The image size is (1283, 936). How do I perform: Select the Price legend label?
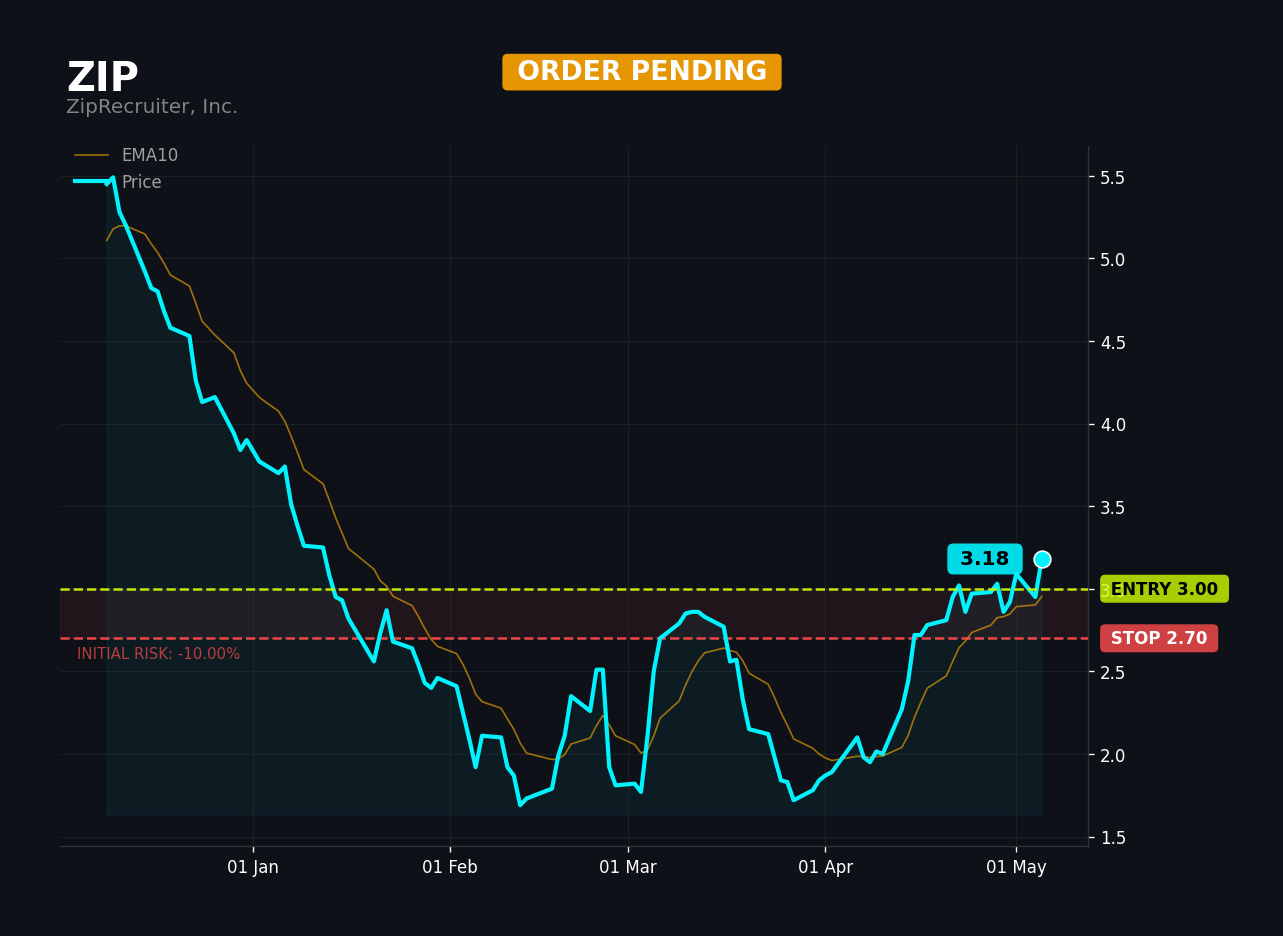[141, 182]
